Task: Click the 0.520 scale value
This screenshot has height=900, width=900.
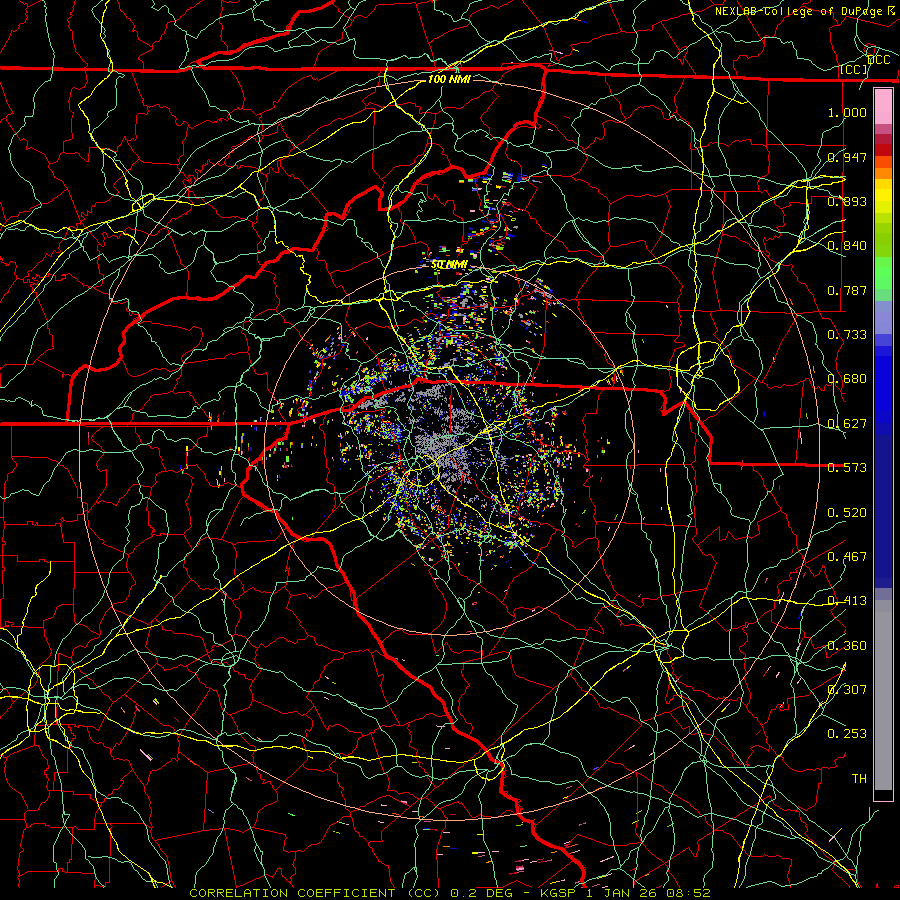Action: 847,513
